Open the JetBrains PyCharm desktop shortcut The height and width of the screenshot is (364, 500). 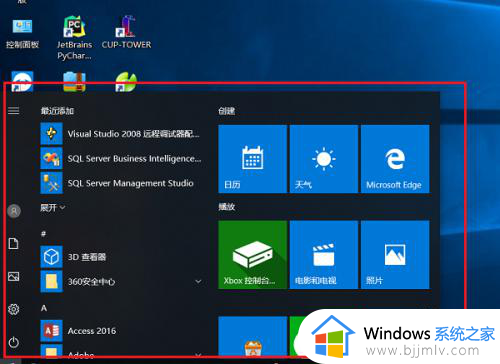pyautogui.click(x=74, y=37)
